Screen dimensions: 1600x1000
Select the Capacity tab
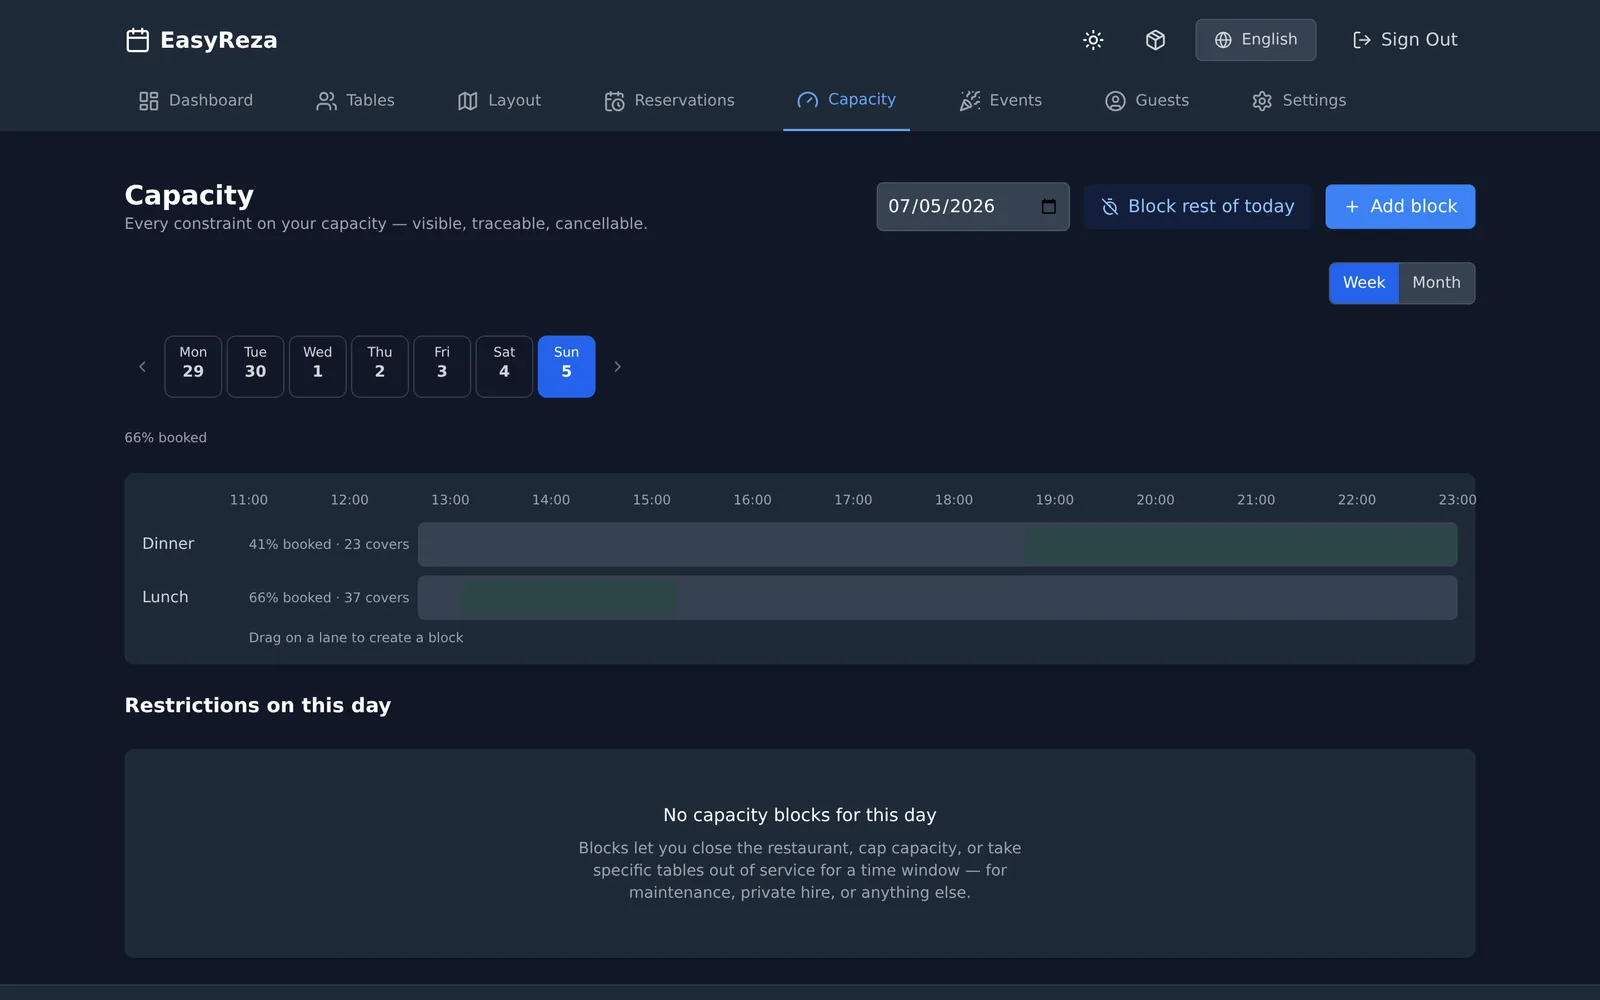(846, 100)
